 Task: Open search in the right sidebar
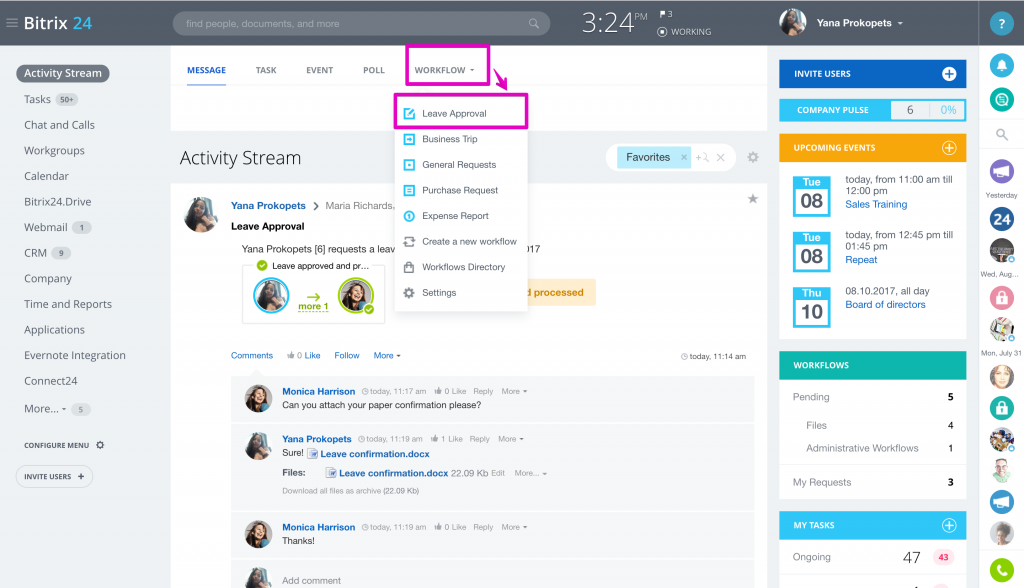click(1001, 135)
